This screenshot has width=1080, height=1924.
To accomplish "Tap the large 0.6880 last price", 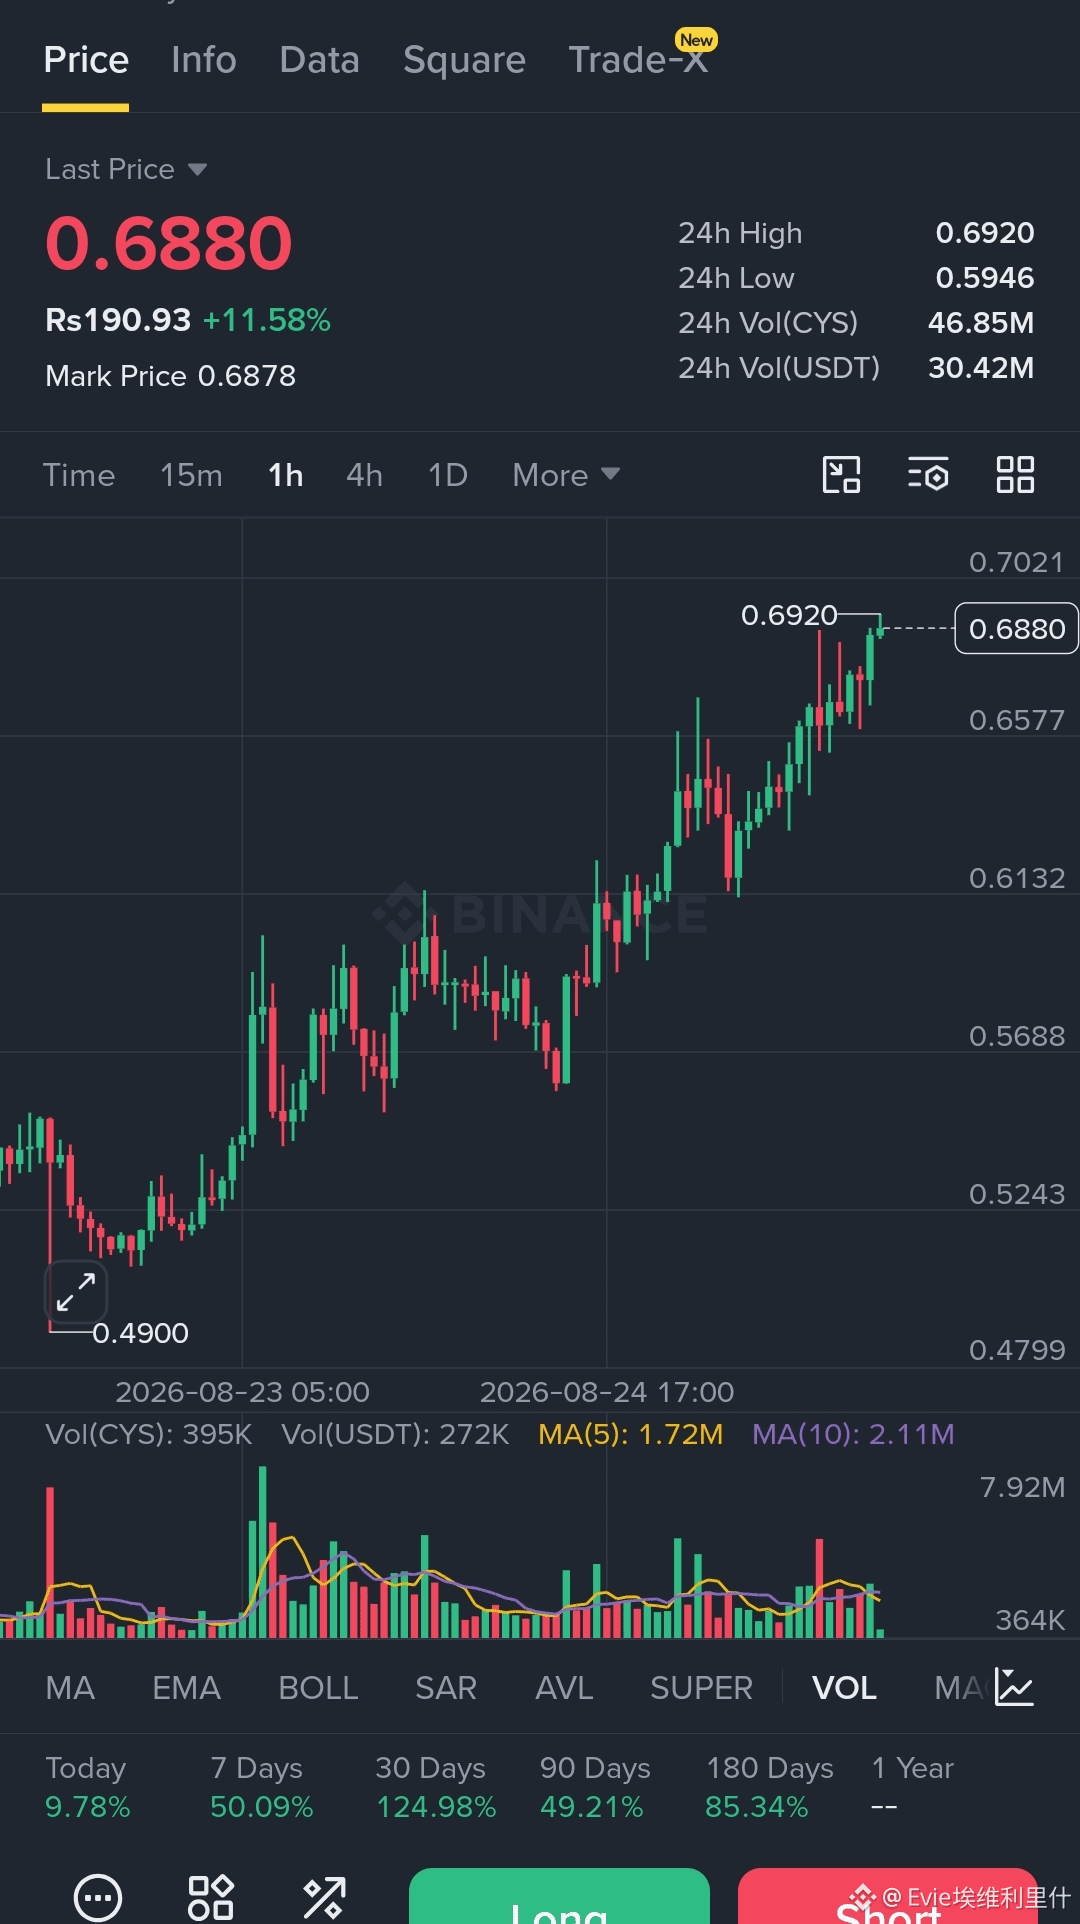I will click(169, 244).
